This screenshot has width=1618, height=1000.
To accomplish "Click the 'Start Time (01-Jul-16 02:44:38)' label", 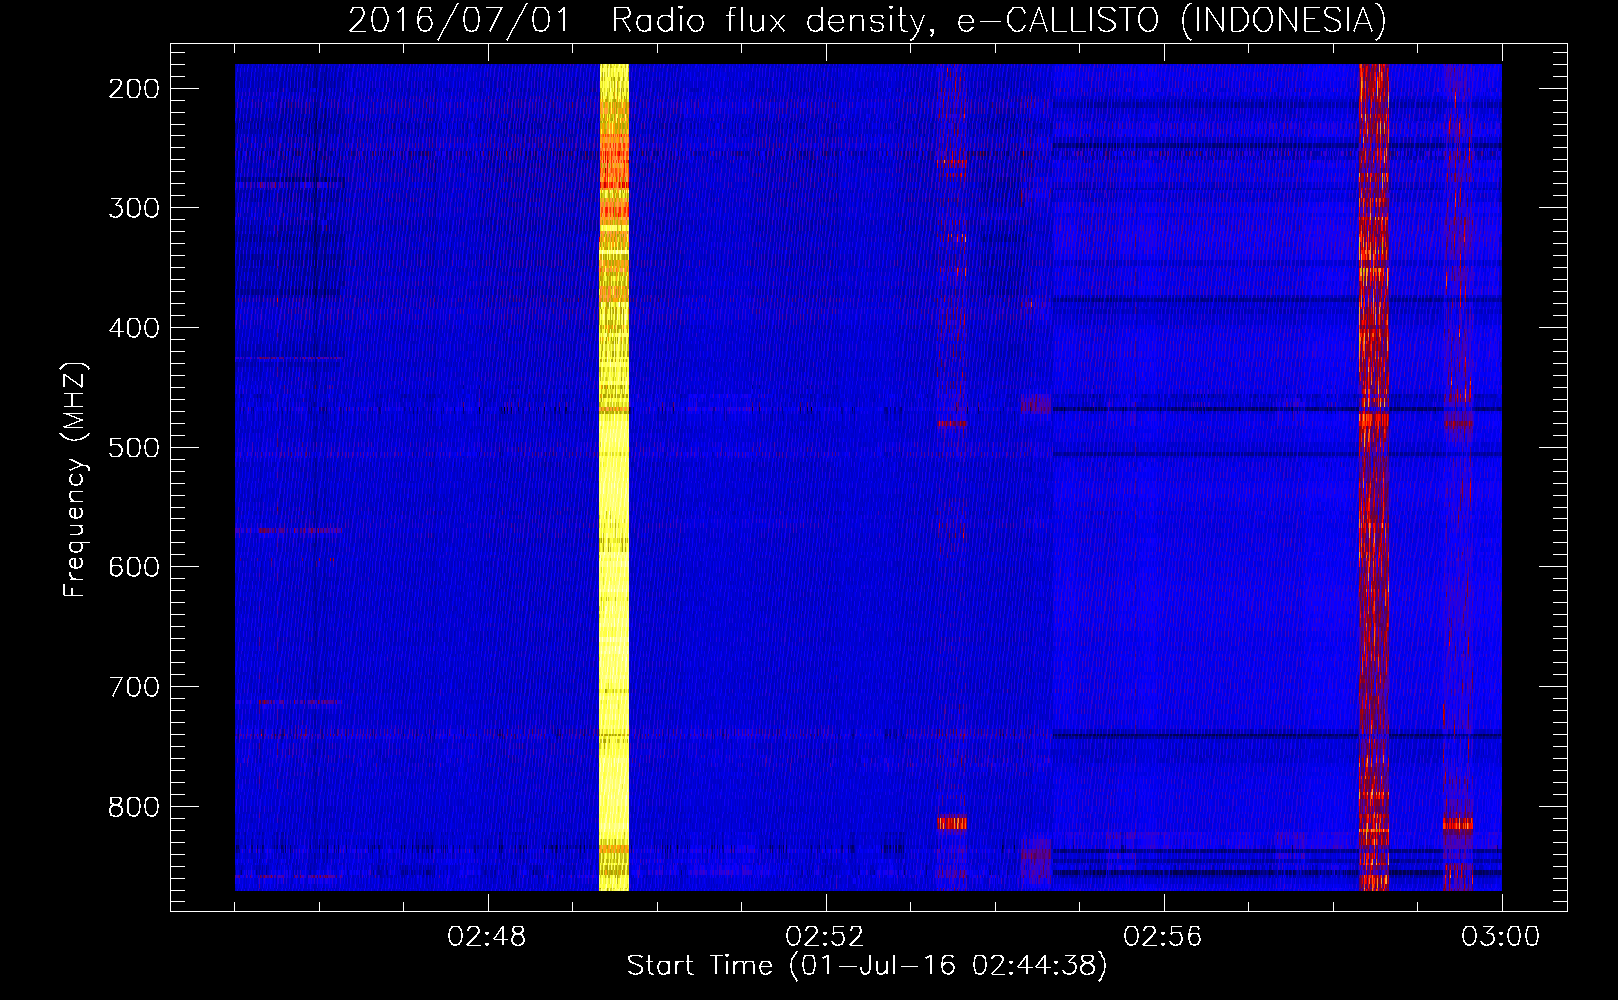I will pos(867,966).
